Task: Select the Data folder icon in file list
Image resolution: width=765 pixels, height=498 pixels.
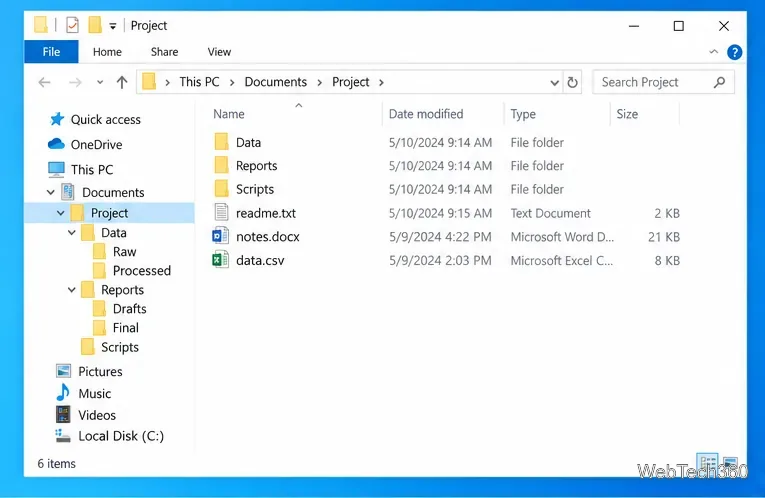Action: click(x=221, y=142)
